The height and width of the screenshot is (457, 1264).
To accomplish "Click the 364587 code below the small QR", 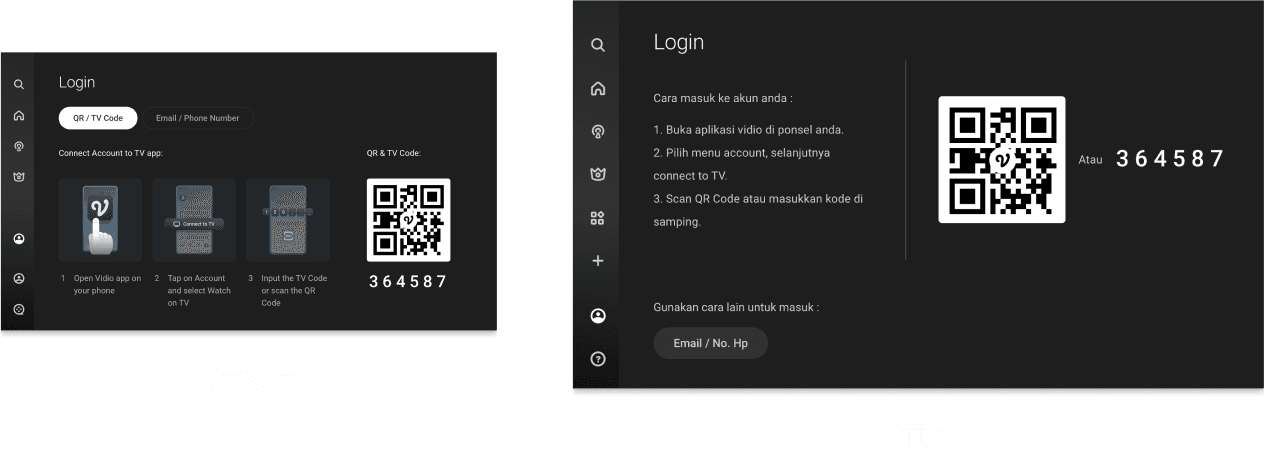I will pos(408,282).
